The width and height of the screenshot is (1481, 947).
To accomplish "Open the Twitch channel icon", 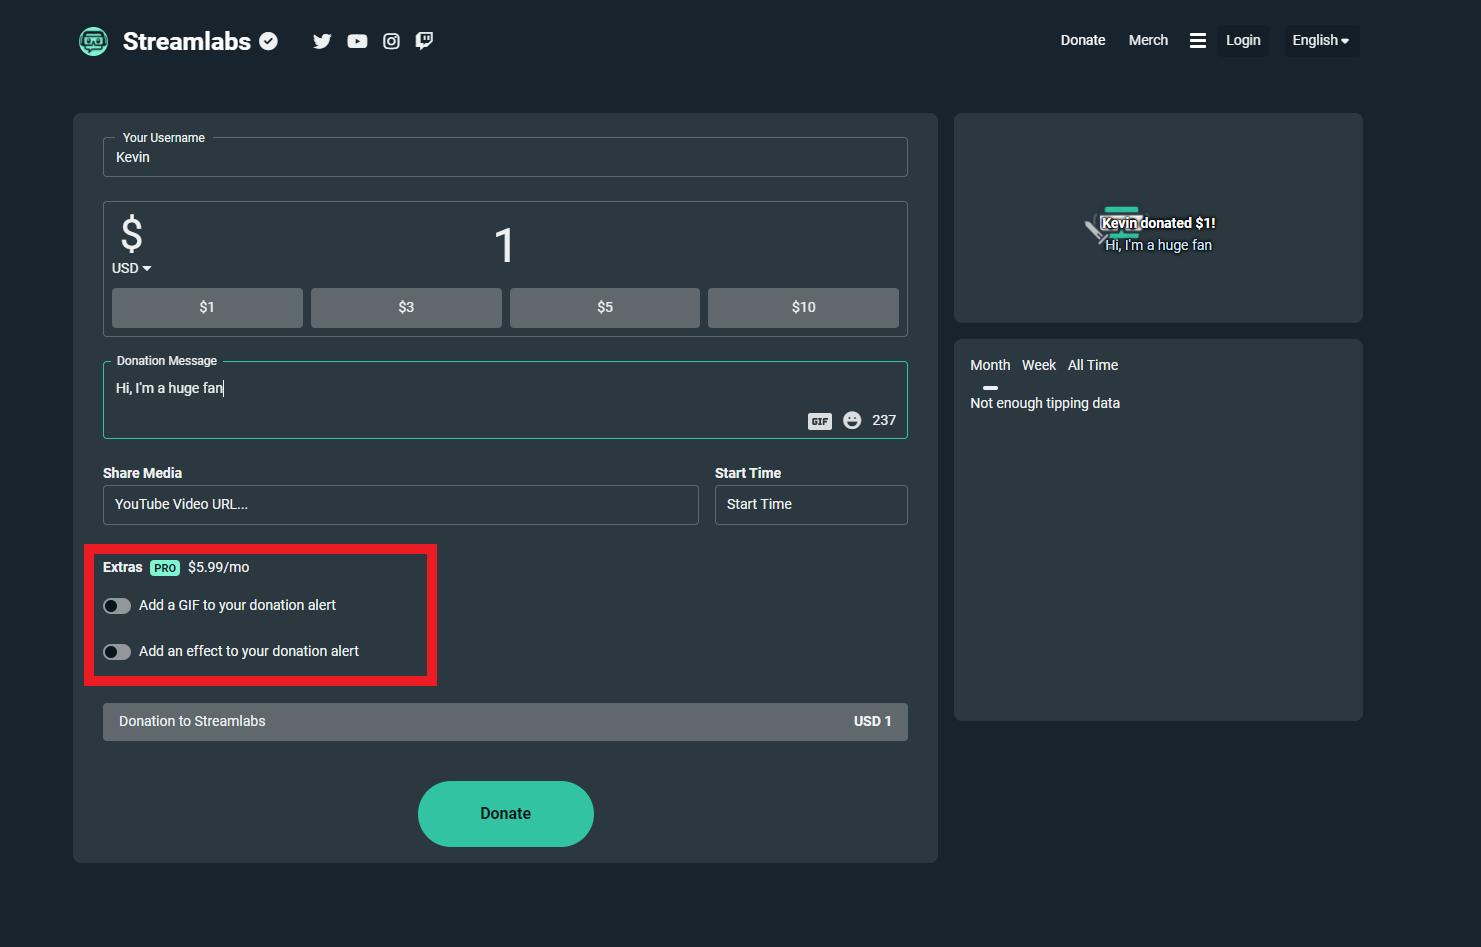I will tap(424, 41).
